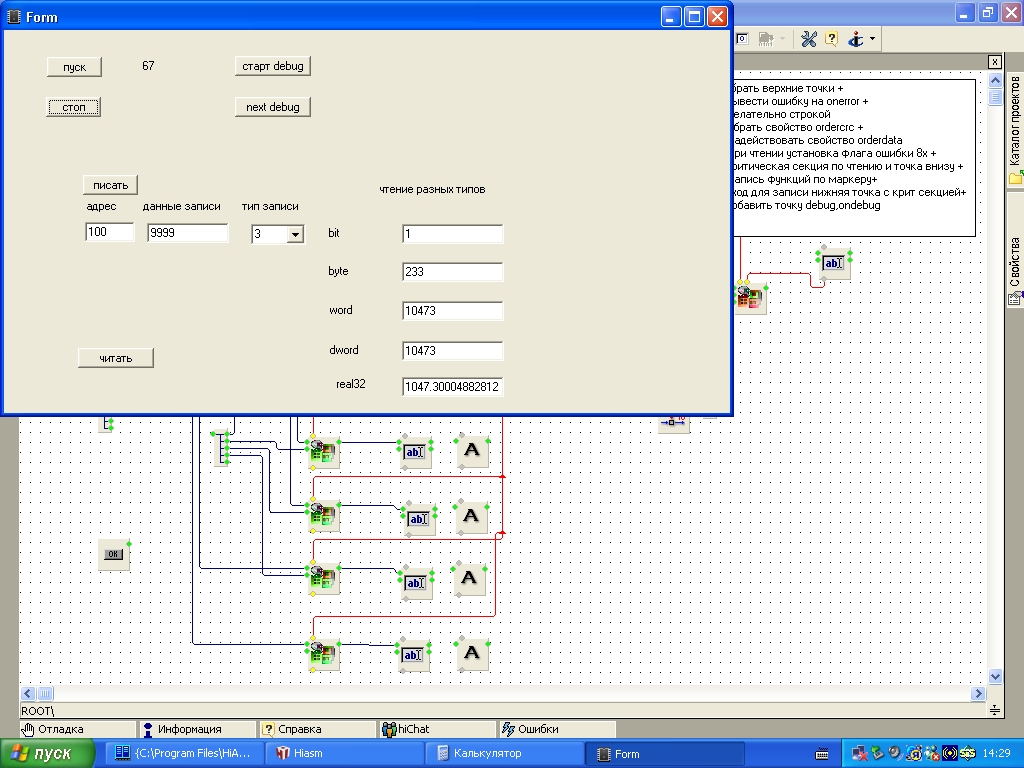The width and height of the screenshot is (1024, 768).
Task: Expand the arrow next to the info icon
Action: pyautogui.click(x=872, y=39)
